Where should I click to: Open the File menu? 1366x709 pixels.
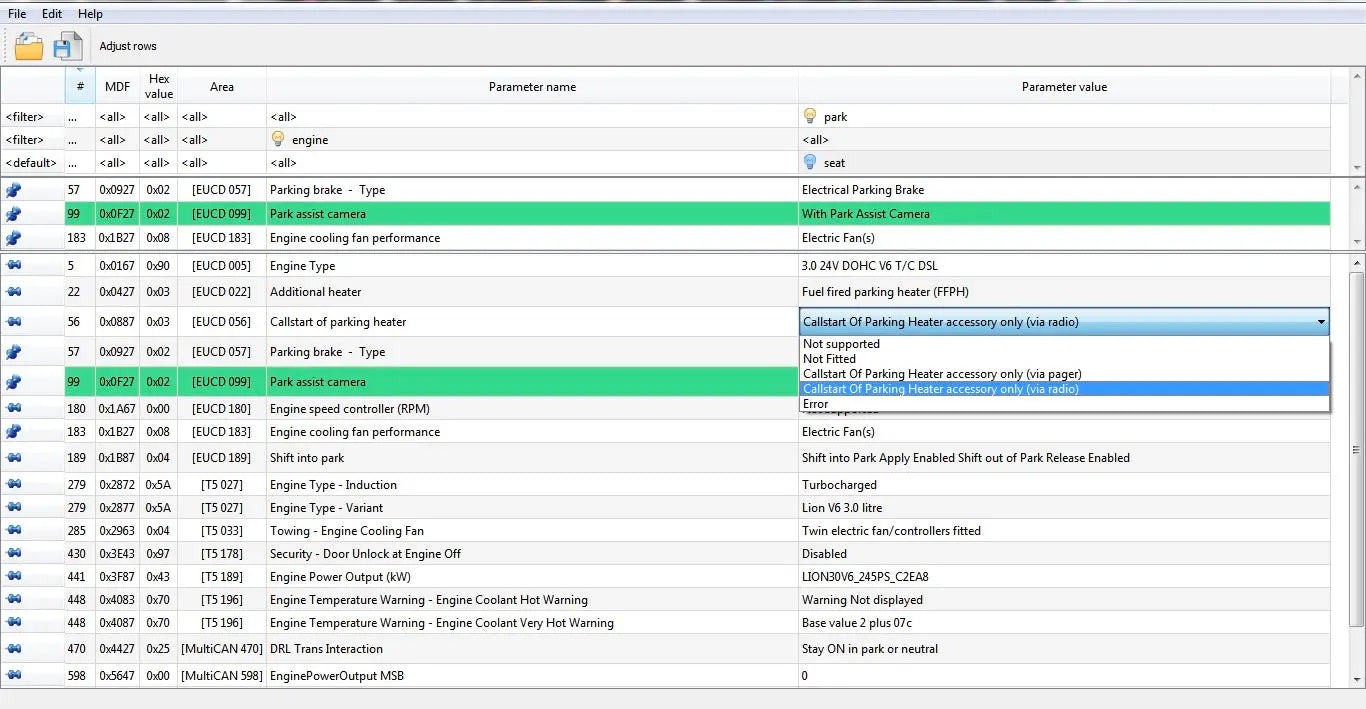point(17,14)
